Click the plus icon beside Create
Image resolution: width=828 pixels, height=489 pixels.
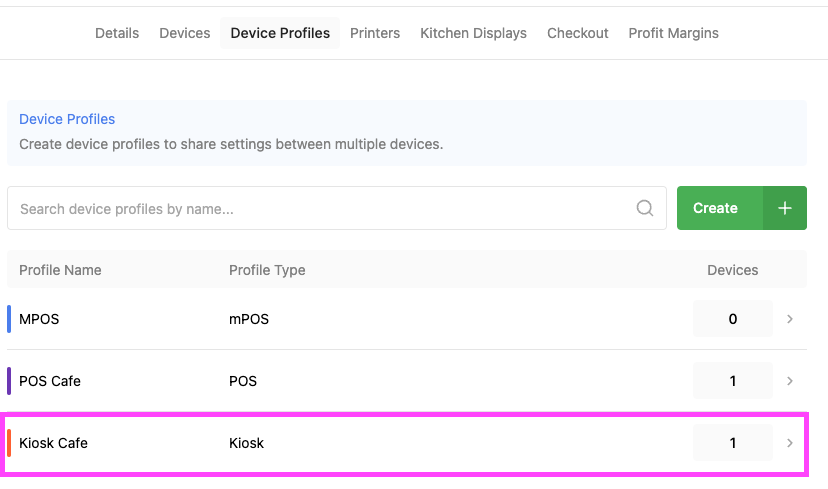[785, 208]
